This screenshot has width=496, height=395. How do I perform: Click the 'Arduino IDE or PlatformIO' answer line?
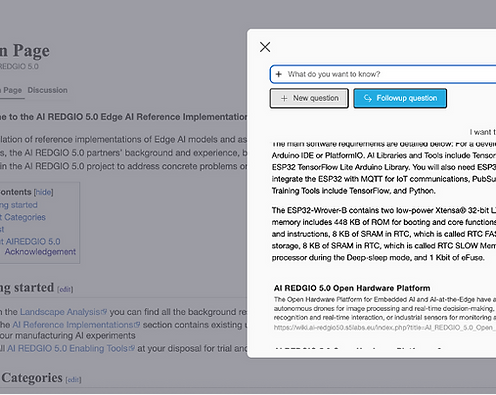click(x=384, y=156)
